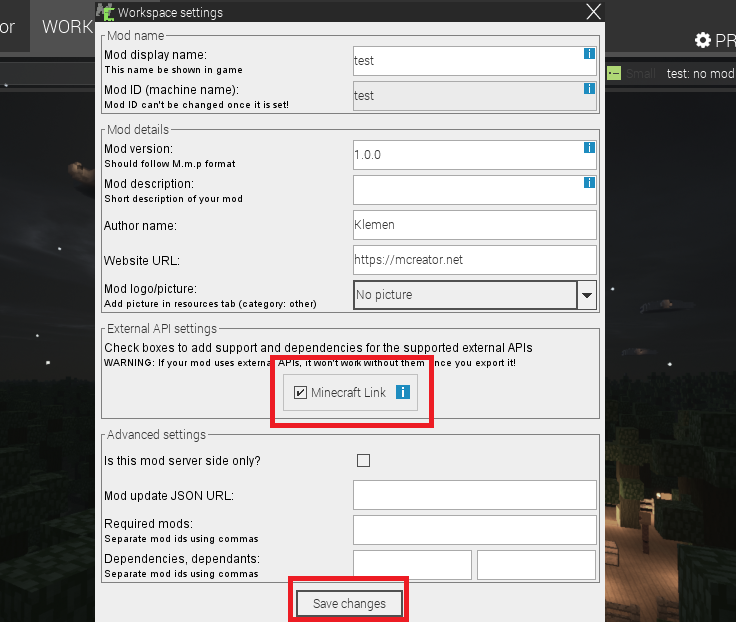Image resolution: width=736 pixels, height=622 pixels.
Task: Click the Mod ID text field
Action: [475, 96]
